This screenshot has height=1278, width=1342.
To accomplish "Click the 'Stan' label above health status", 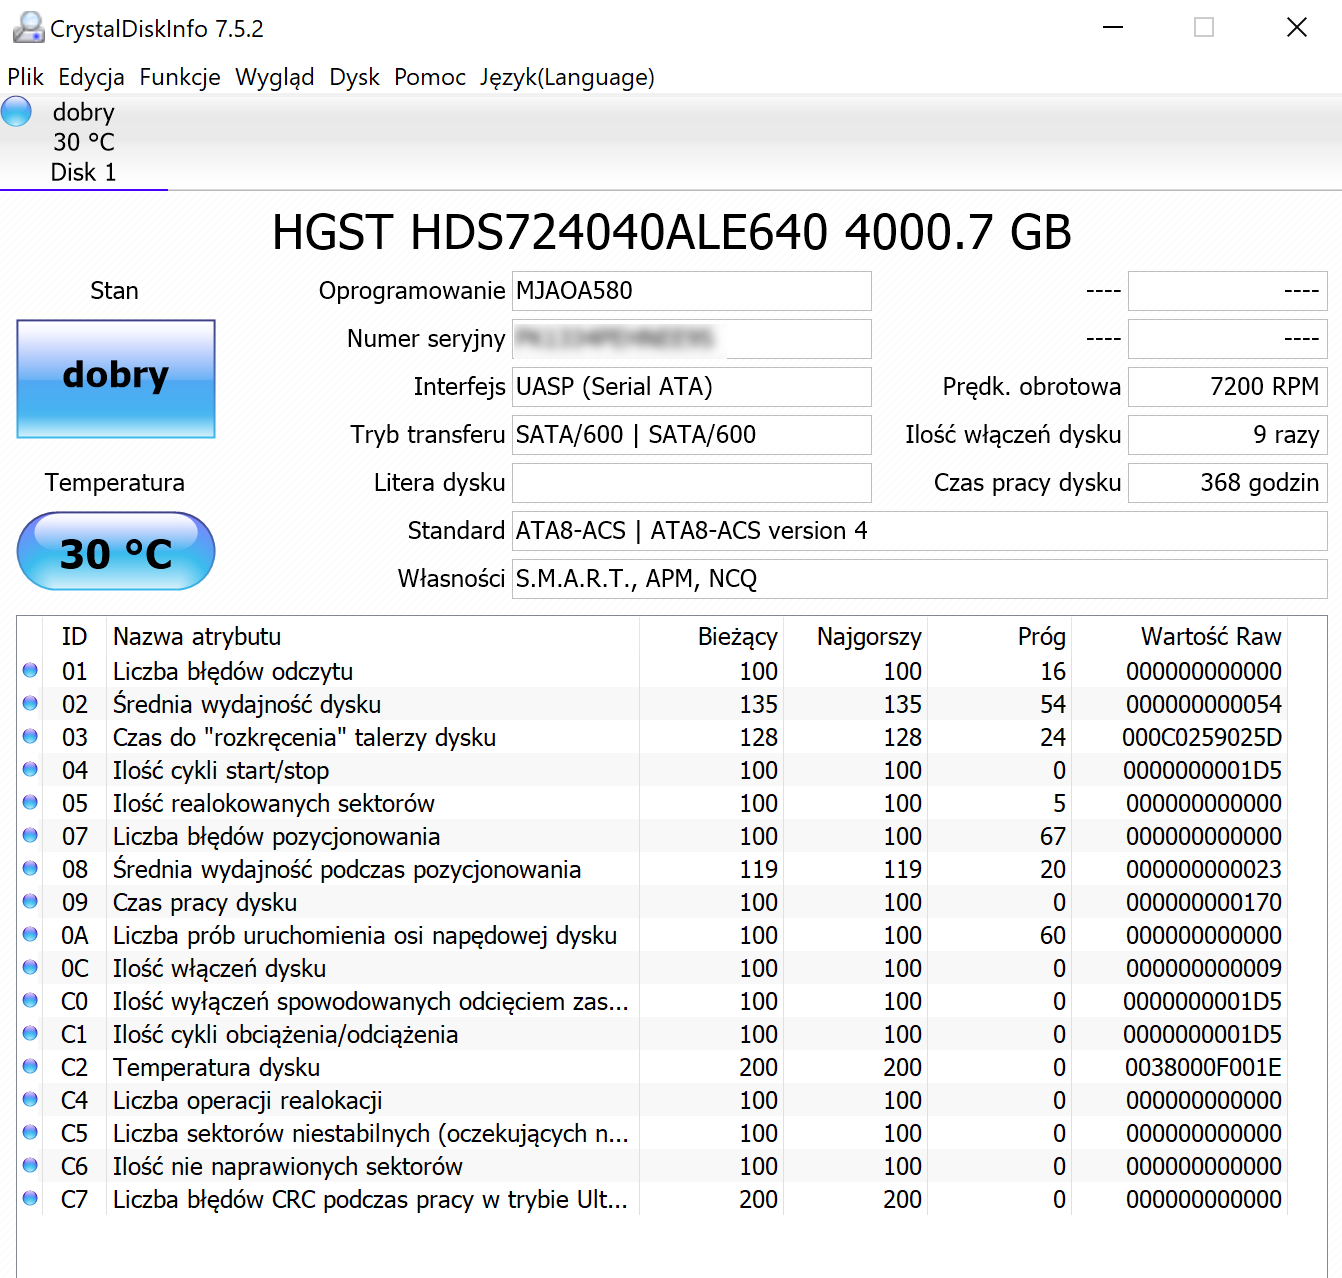I will 114,291.
